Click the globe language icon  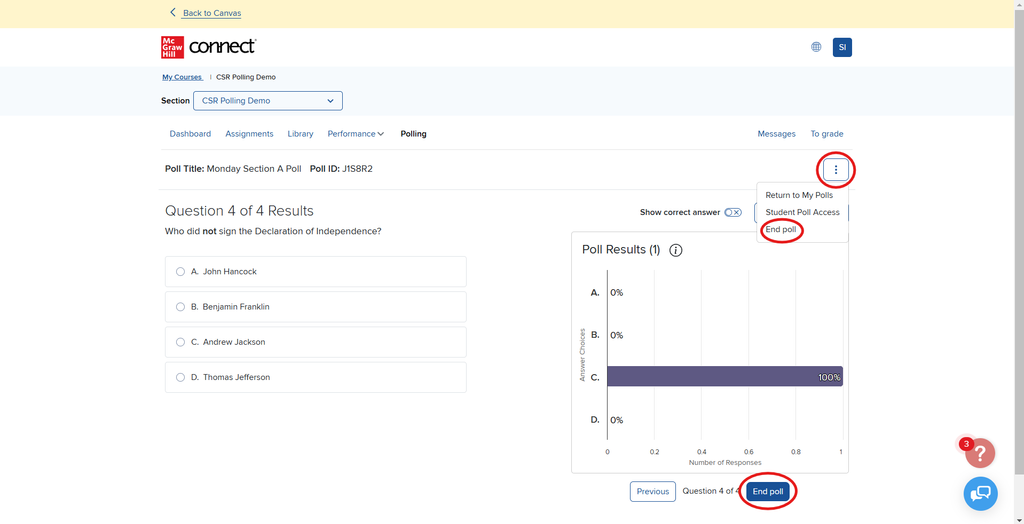[x=816, y=47]
